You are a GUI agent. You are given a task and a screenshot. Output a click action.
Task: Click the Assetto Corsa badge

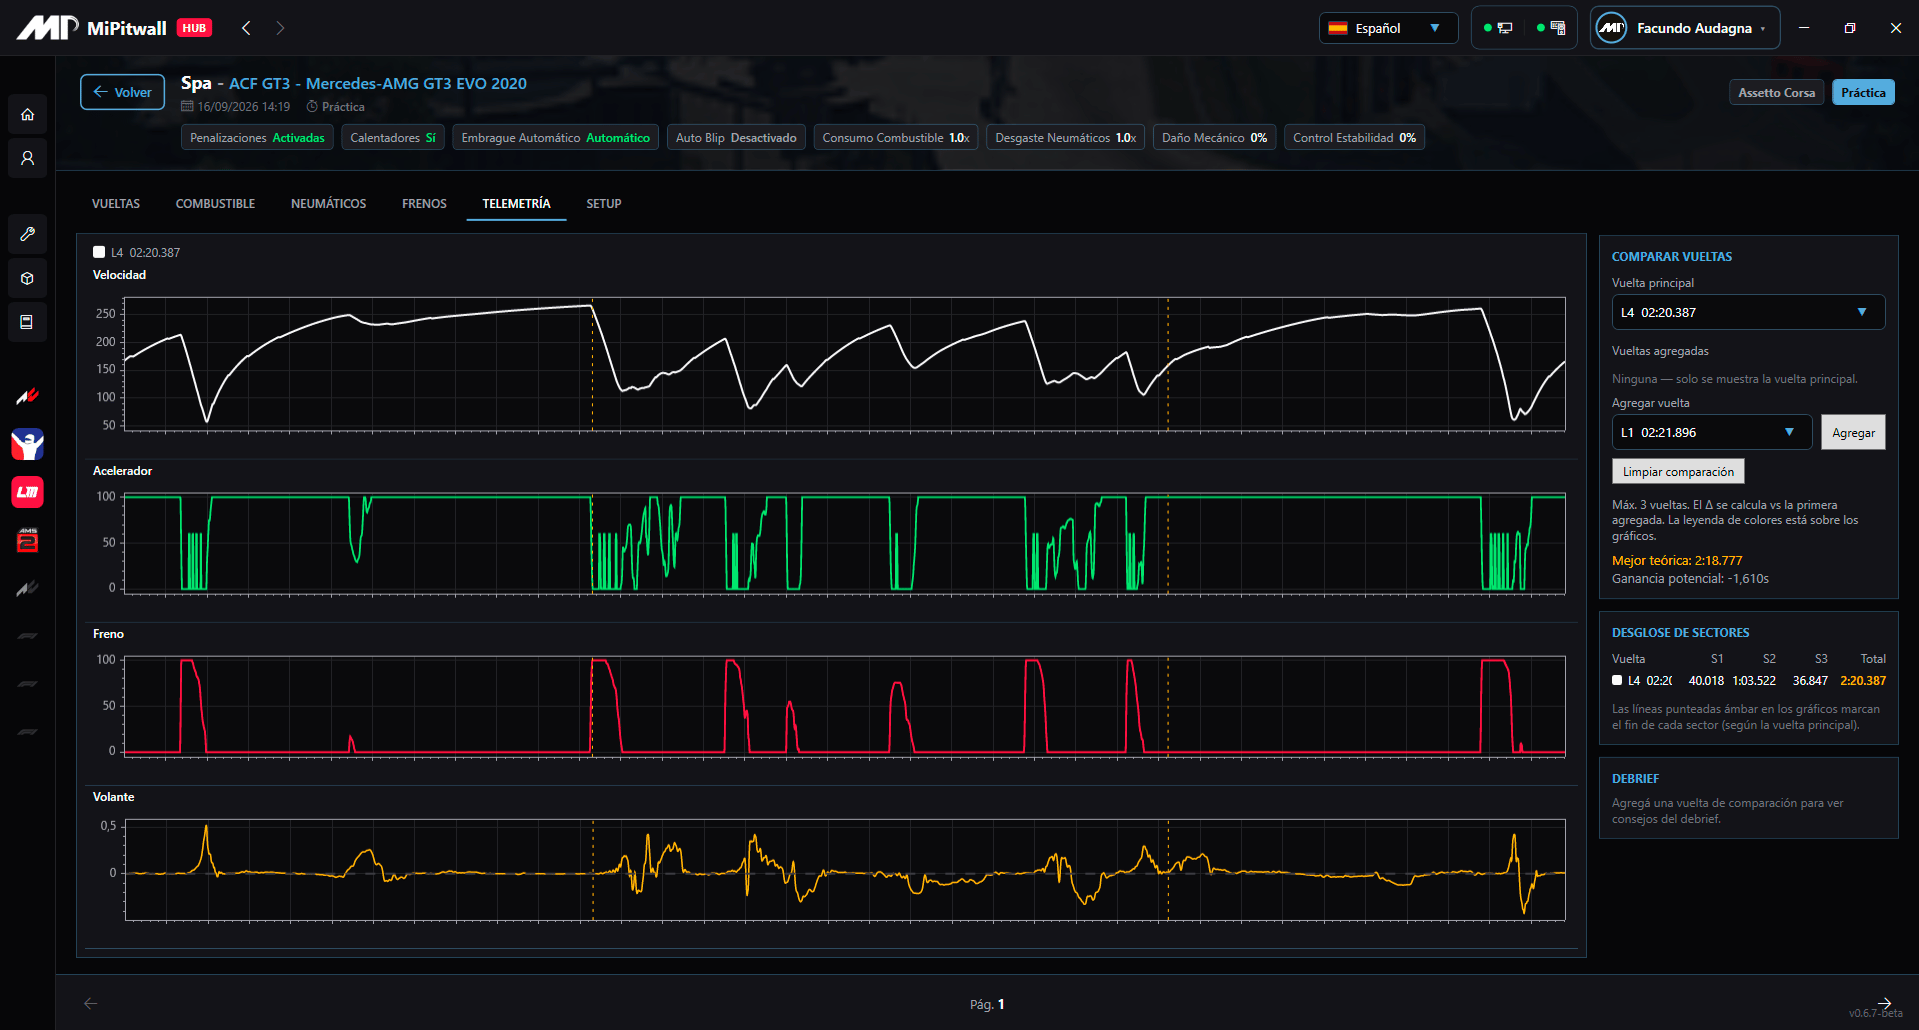coord(1776,92)
